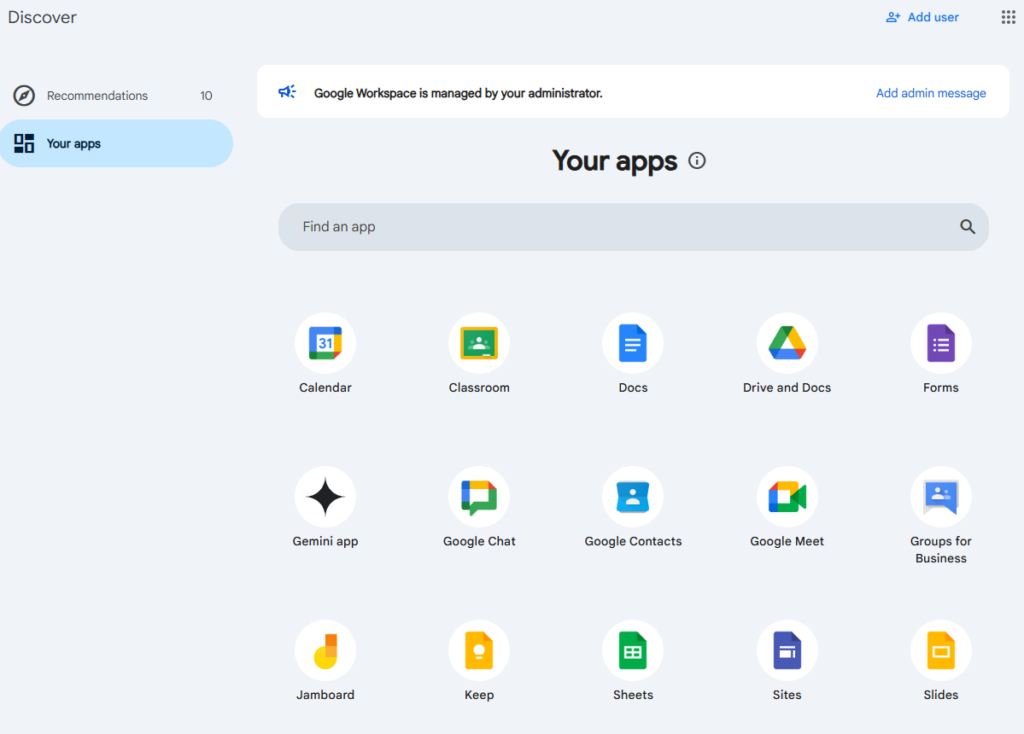Open Google Sites
This screenshot has height=734, width=1024.
pyautogui.click(x=787, y=651)
